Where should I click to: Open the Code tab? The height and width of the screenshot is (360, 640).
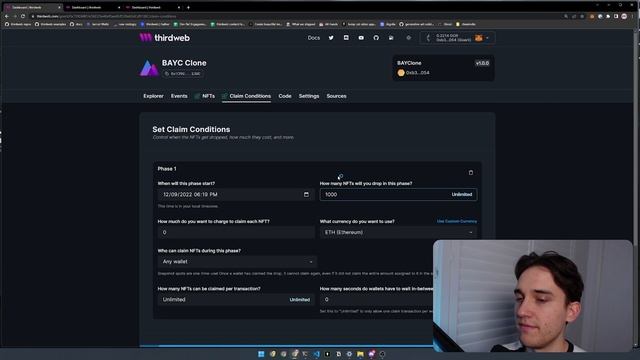point(285,96)
